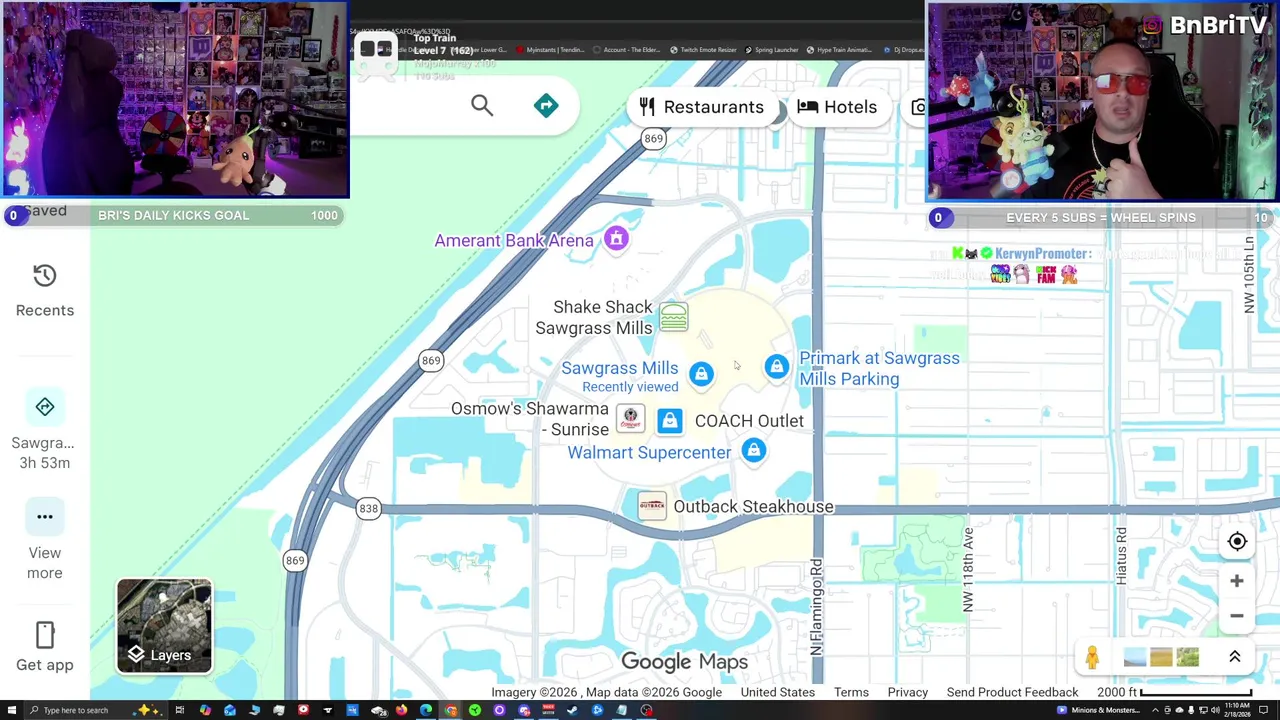Click Get app phone icon
The width and height of the screenshot is (1280, 720).
click(x=44, y=636)
